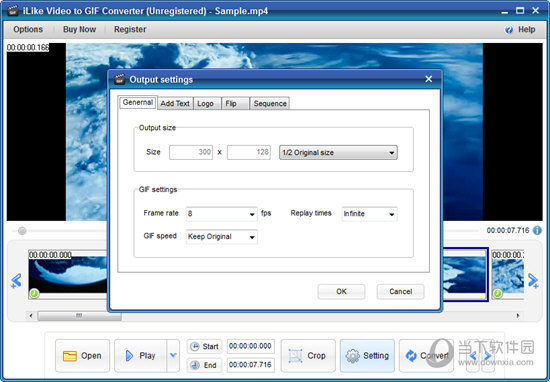Click the Start time field 00:00:00.000

click(250, 346)
